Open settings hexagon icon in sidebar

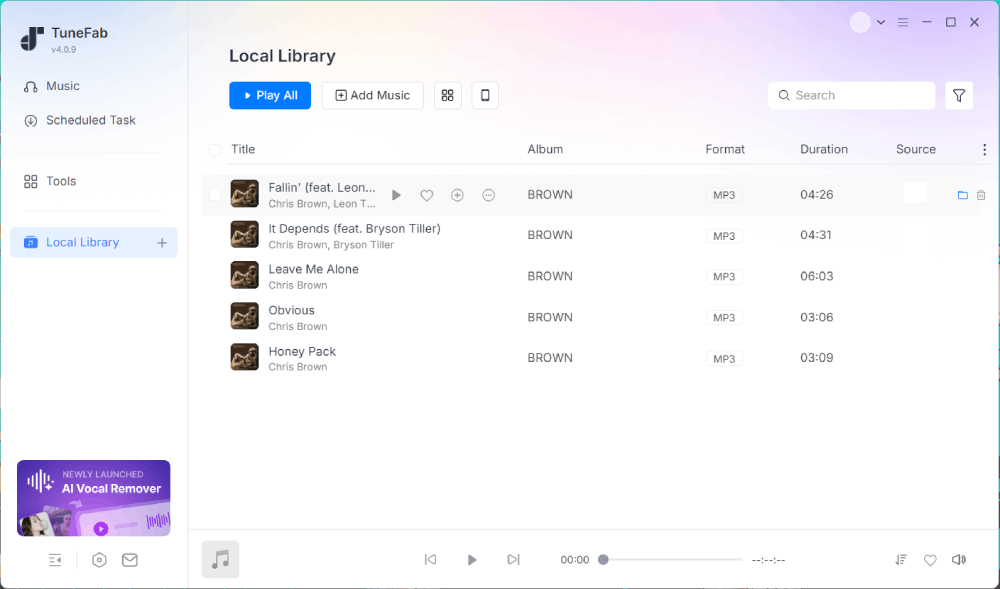[x=99, y=560]
